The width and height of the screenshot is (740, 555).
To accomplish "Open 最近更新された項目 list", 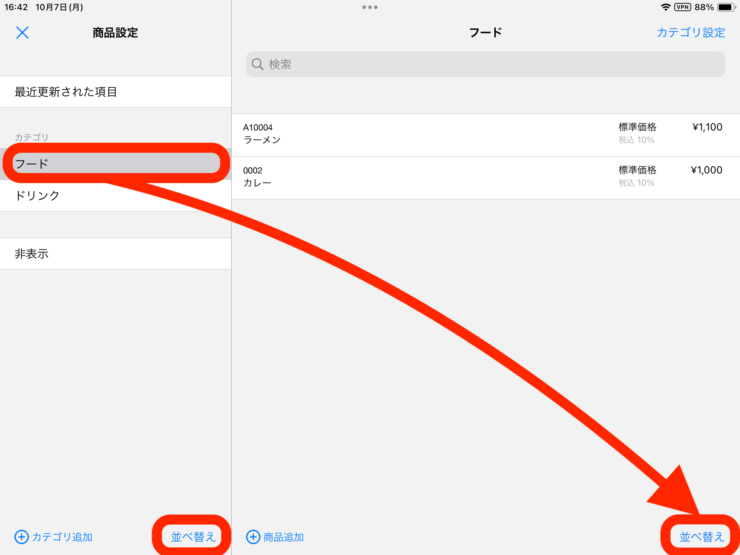I will 116,92.
